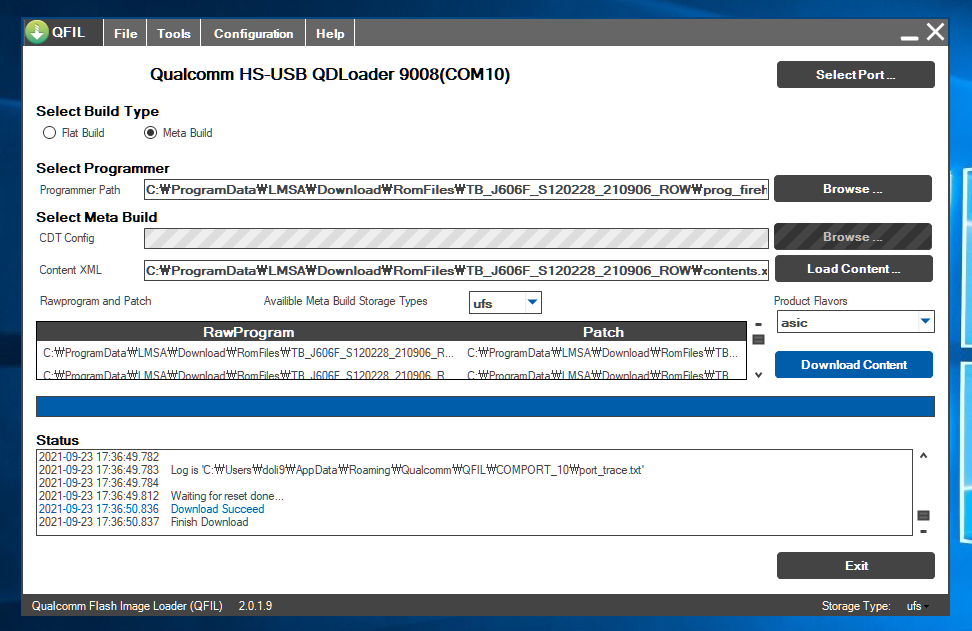Image resolution: width=972 pixels, height=631 pixels.
Task: Click the blue download progress bar
Action: pyautogui.click(x=485, y=407)
